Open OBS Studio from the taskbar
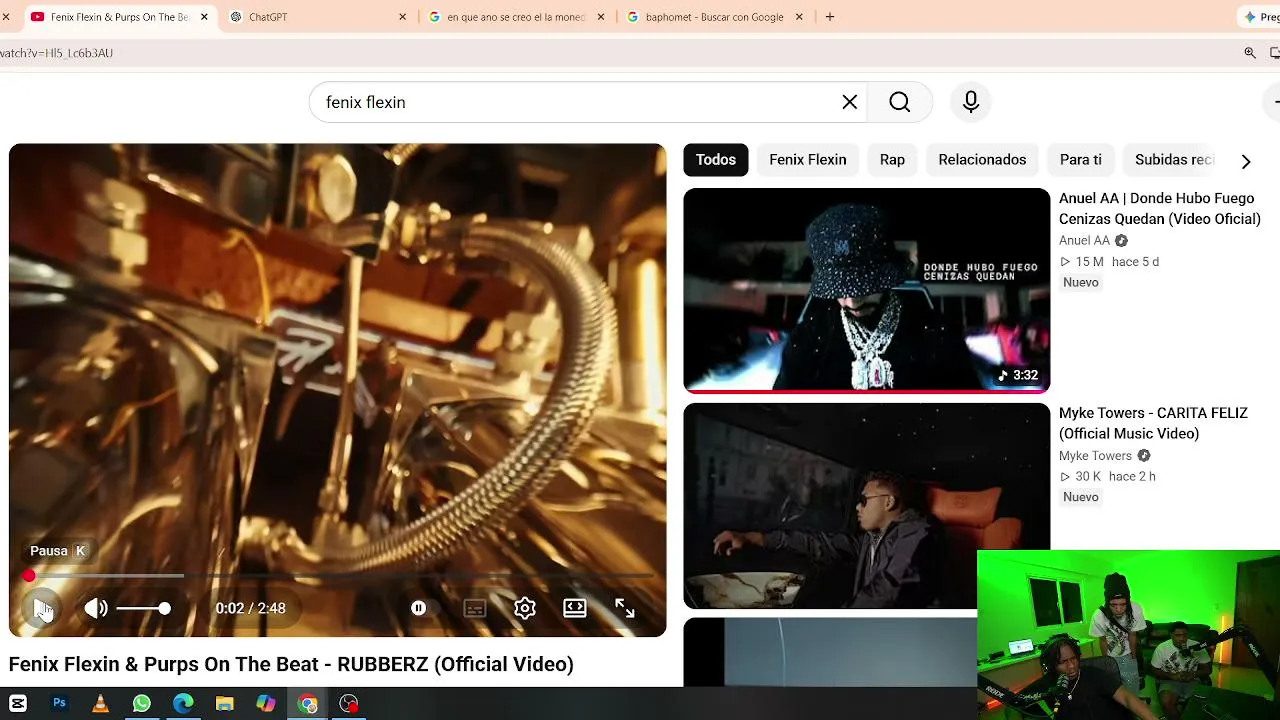The image size is (1280, 720). pos(349,704)
